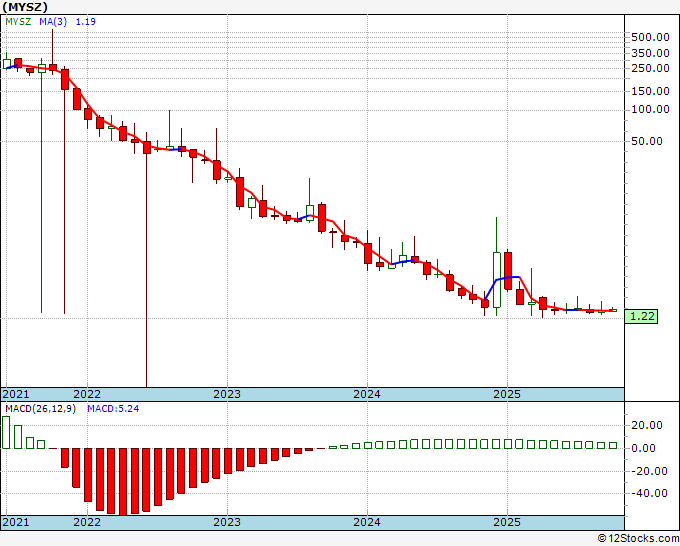Click the MA(3) indicator label

(x=53, y=22)
